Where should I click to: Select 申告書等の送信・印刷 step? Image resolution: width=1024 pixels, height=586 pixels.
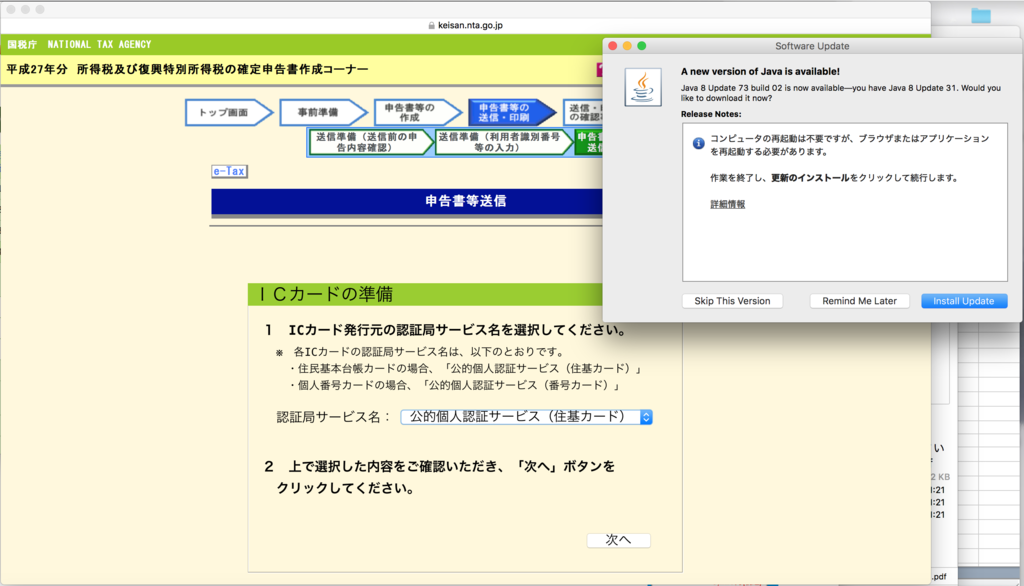(x=512, y=112)
